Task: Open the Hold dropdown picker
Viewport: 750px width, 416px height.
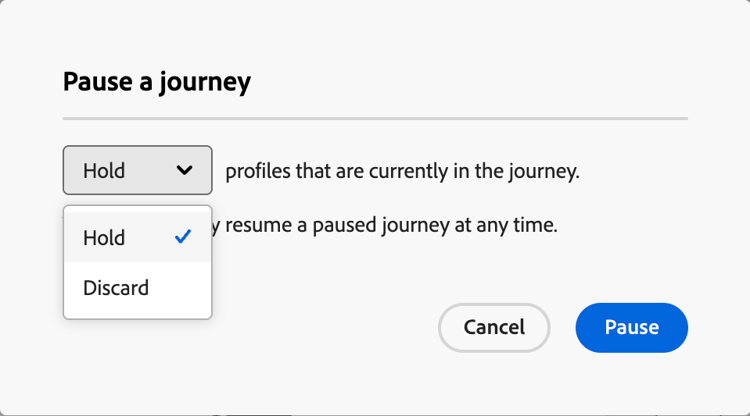Action: tap(137, 170)
